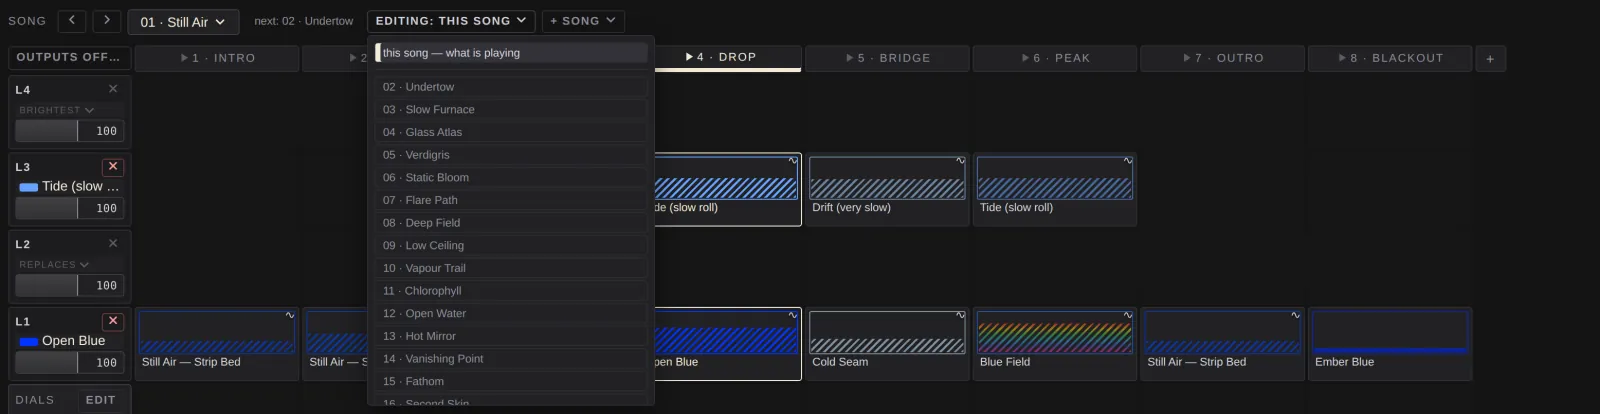Click wave icon on the INTRO Still Air — Strip Bed card
The image size is (1600, 414).
(290, 315)
